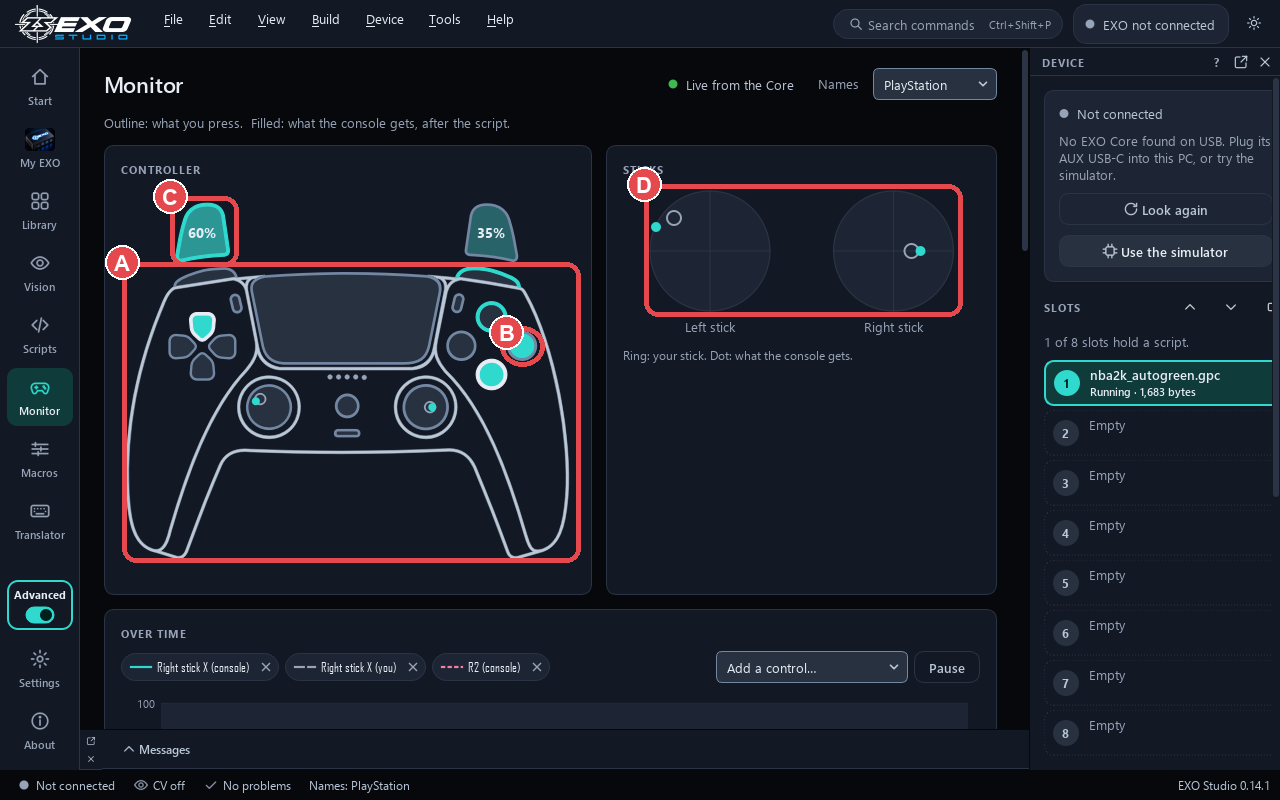
Task: Click Use the simulator
Action: (1165, 252)
